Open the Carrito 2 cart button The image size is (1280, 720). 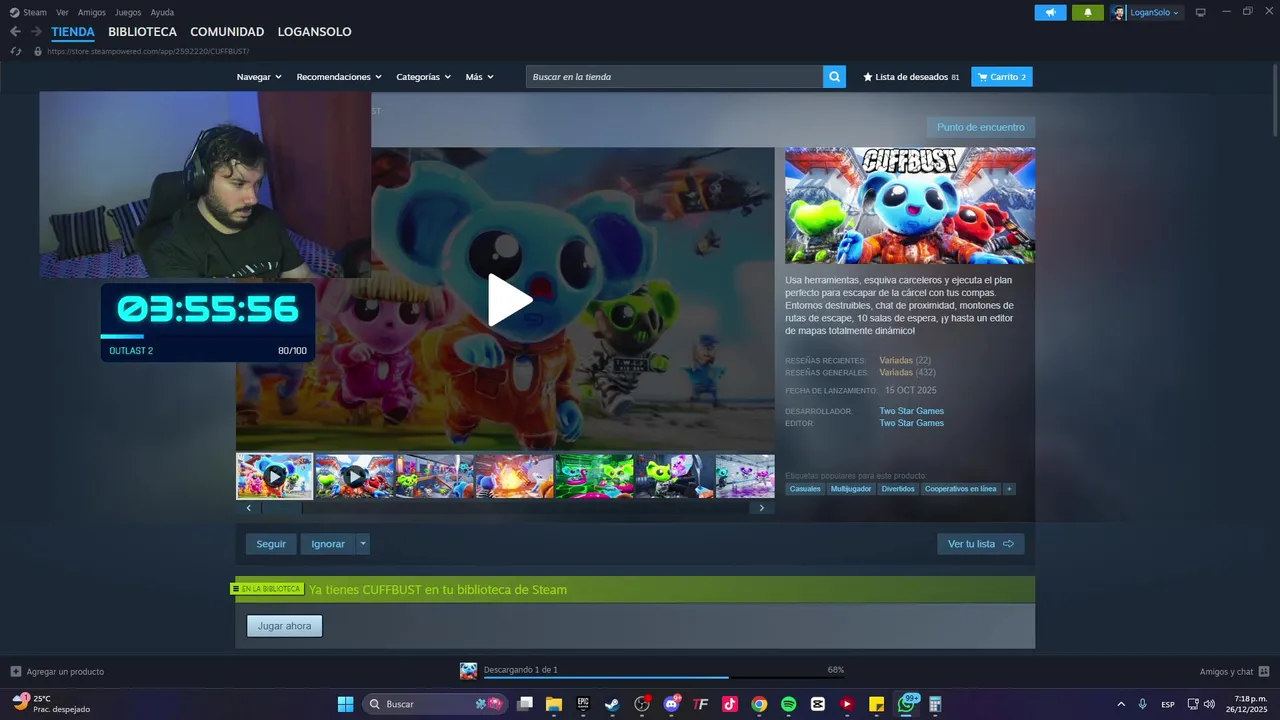(1002, 77)
